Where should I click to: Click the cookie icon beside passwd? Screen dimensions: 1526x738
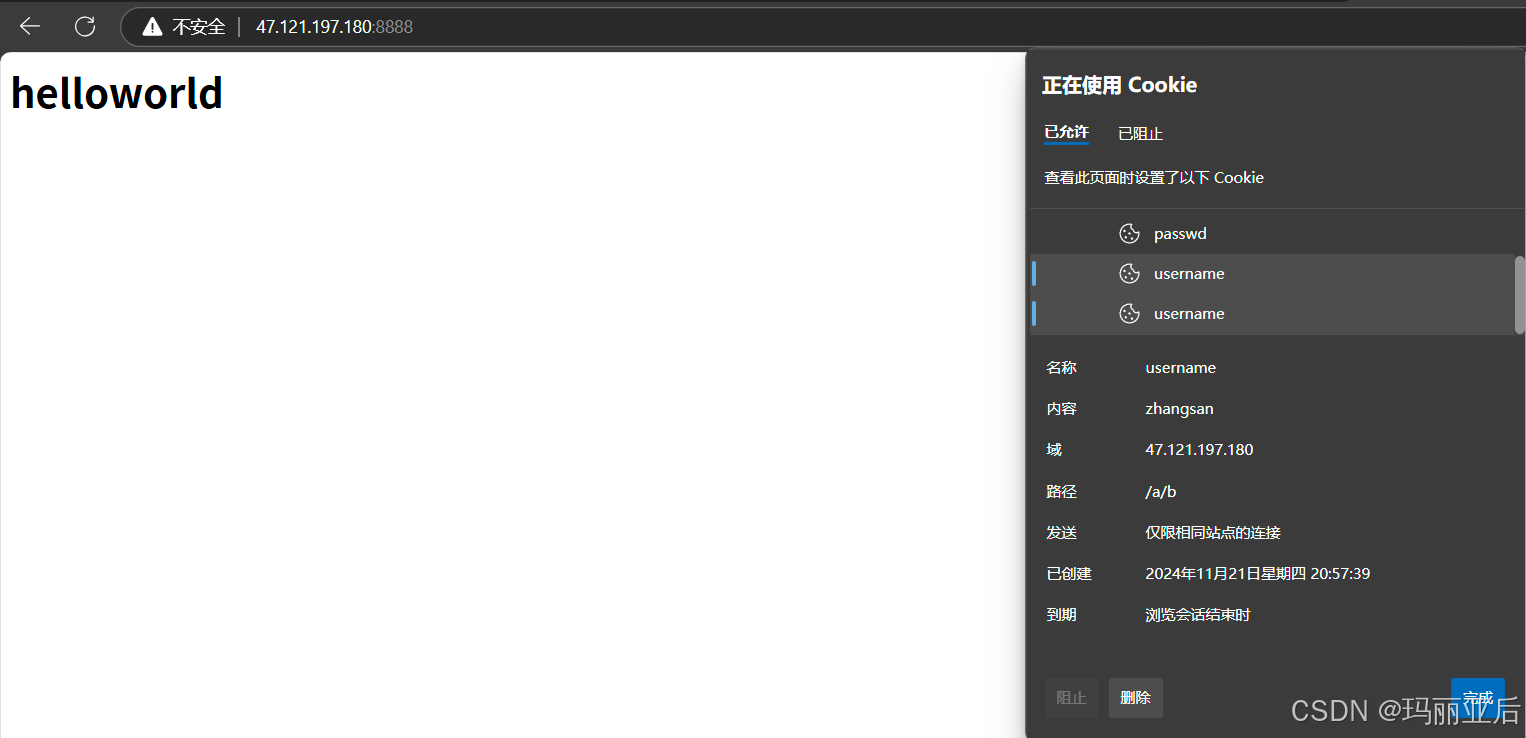tap(1129, 233)
